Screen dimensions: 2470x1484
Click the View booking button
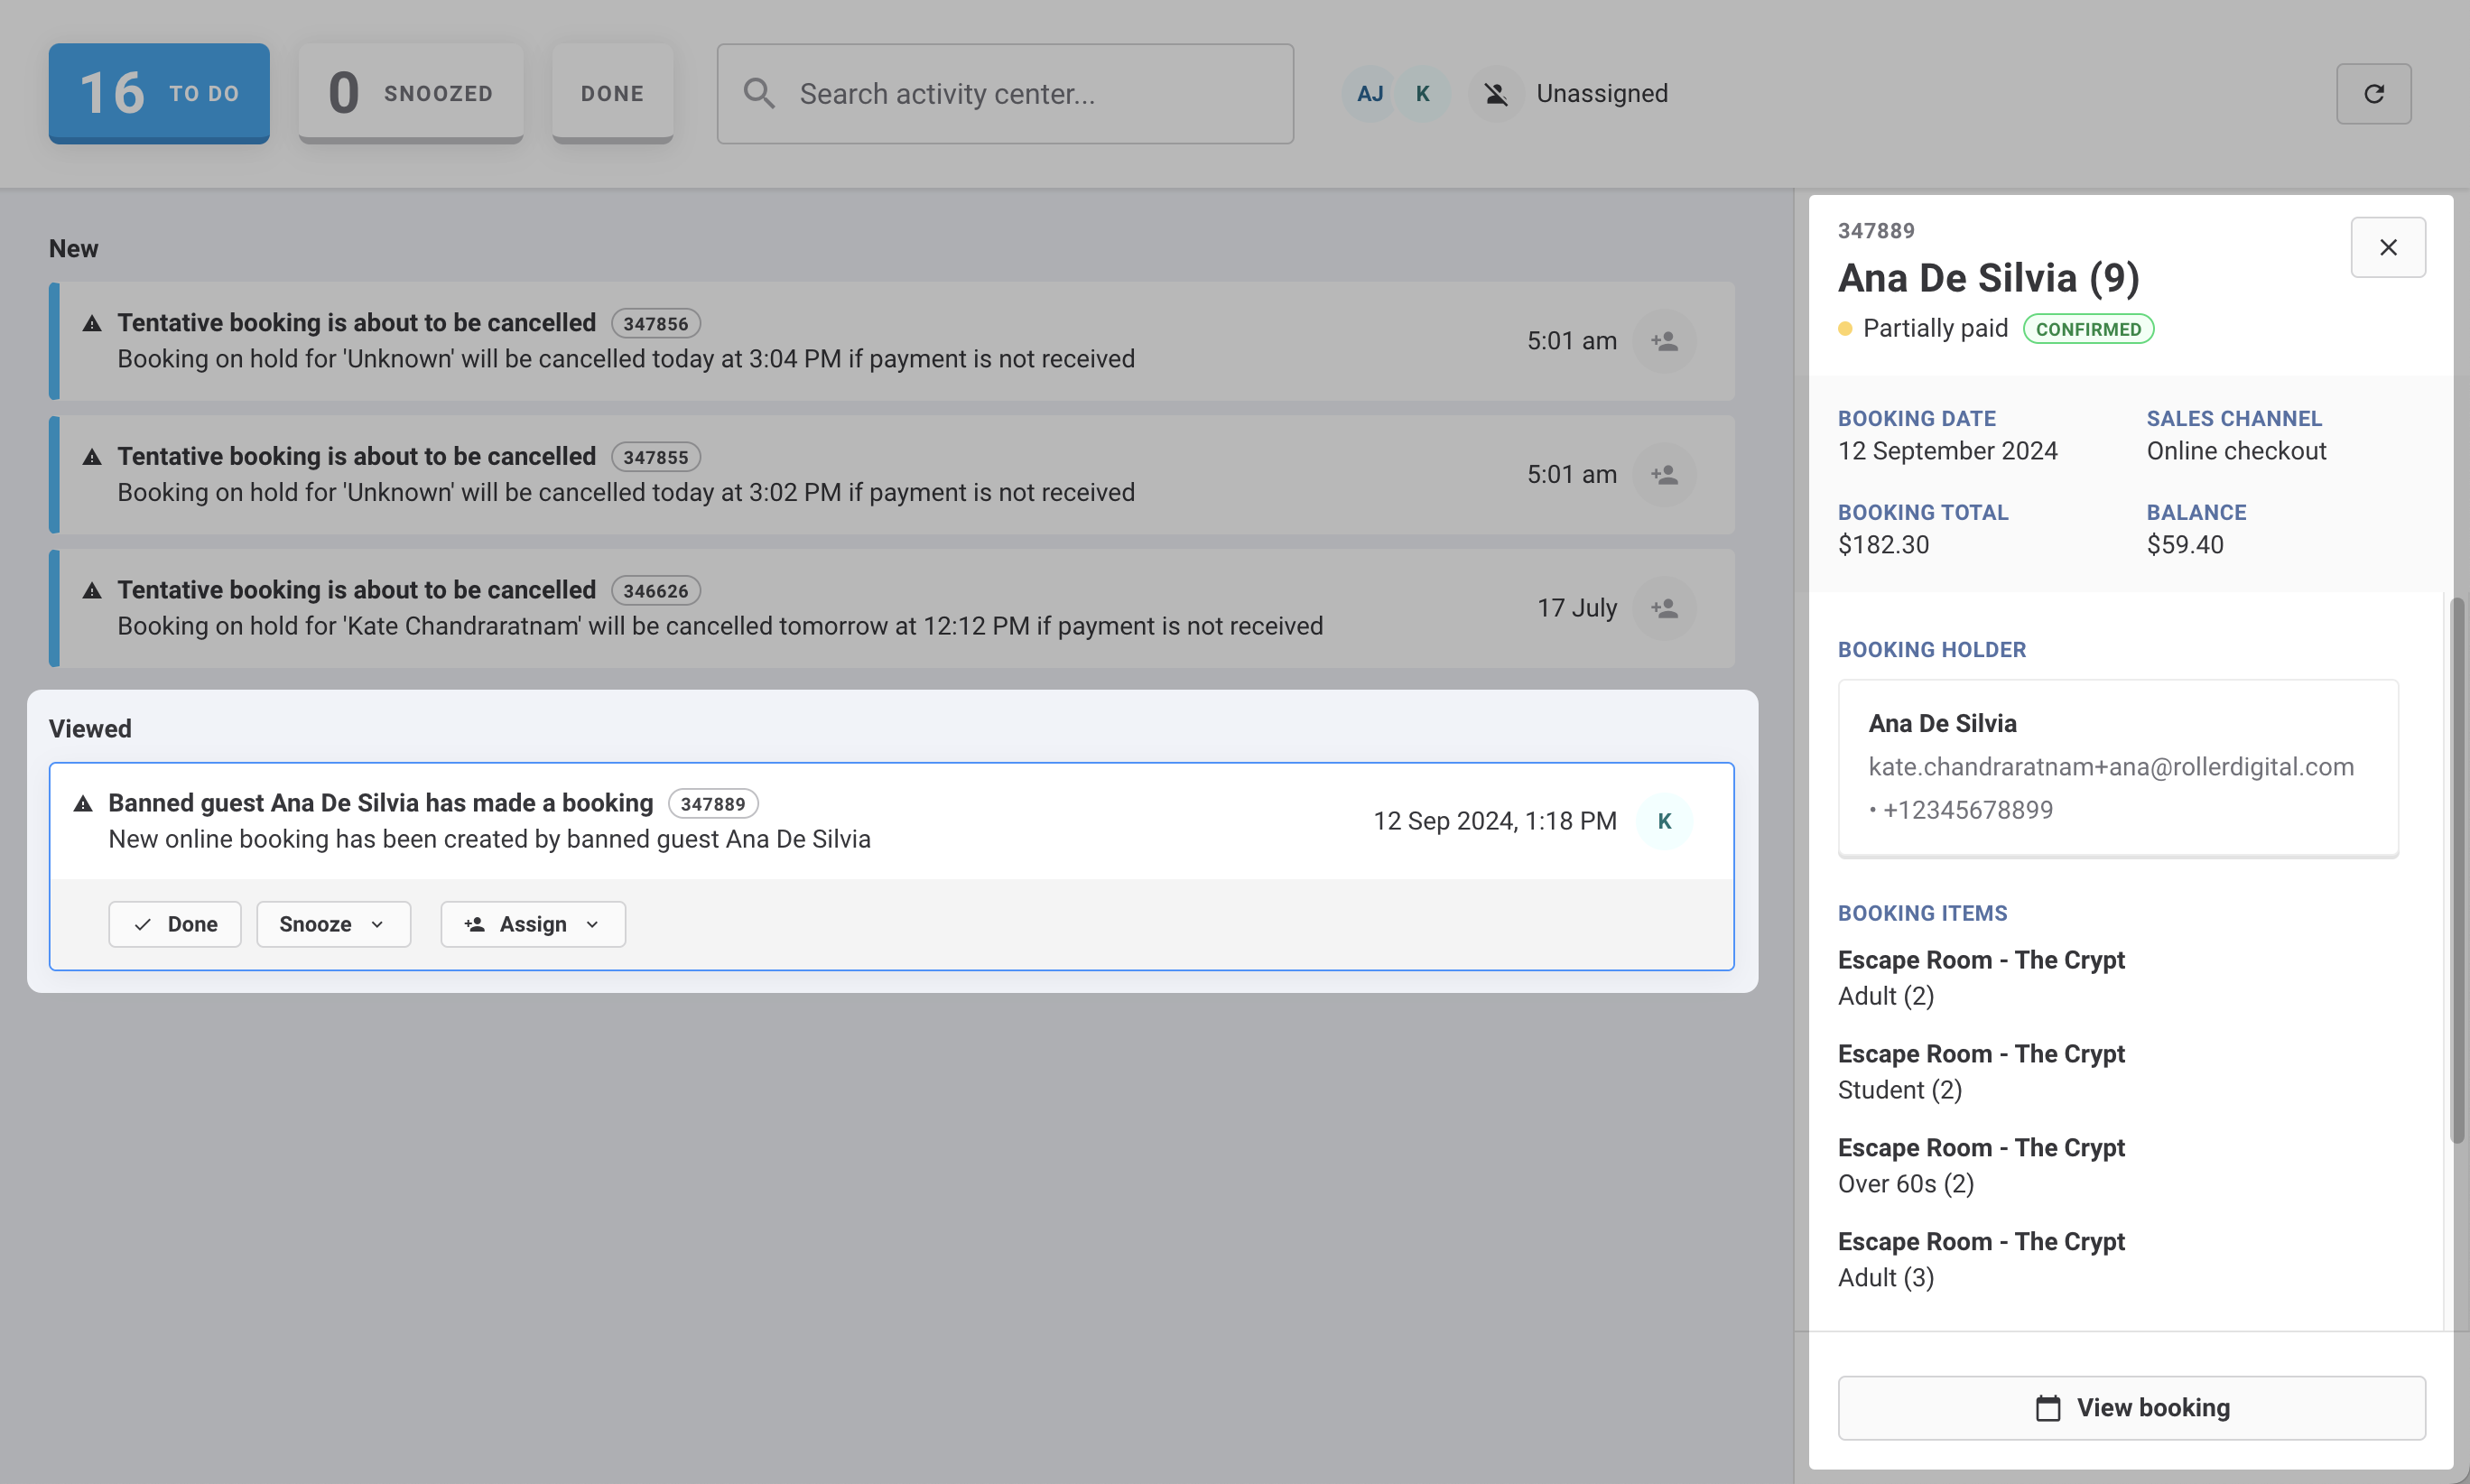click(2131, 1408)
